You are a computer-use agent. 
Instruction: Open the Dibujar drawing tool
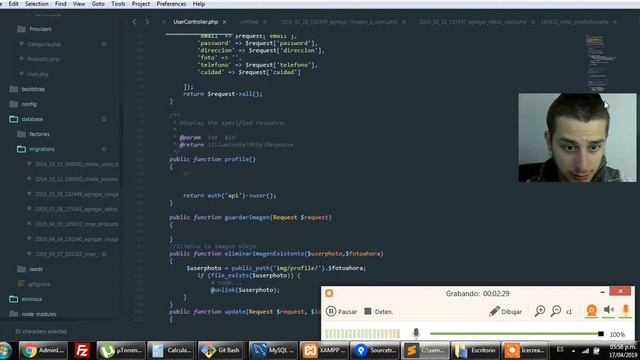tap(505, 311)
